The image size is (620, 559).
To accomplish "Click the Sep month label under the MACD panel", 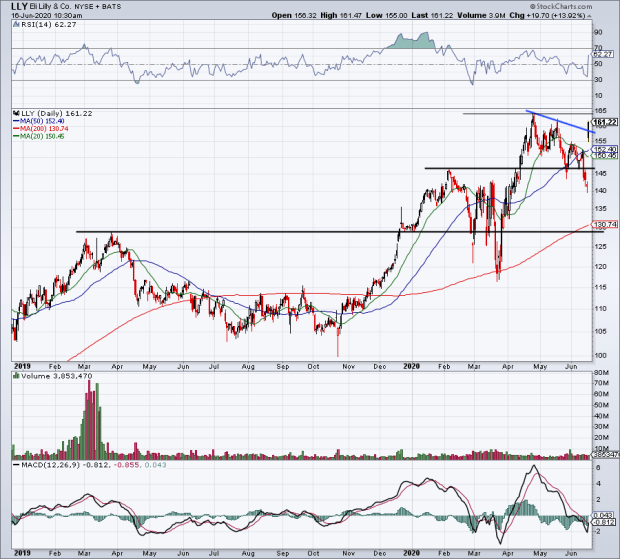I will coord(283,553).
